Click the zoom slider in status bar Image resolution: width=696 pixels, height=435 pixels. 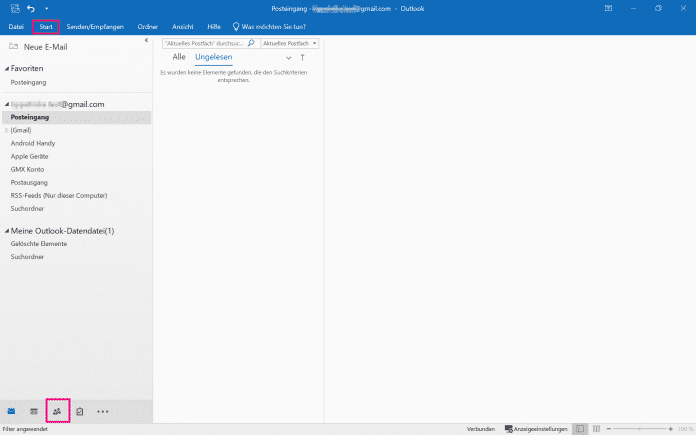640,429
